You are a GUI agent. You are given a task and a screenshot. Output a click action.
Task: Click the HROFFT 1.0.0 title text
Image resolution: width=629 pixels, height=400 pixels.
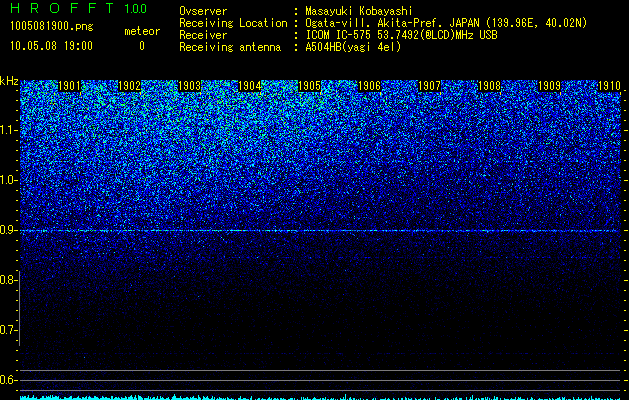pyautogui.click(x=79, y=8)
